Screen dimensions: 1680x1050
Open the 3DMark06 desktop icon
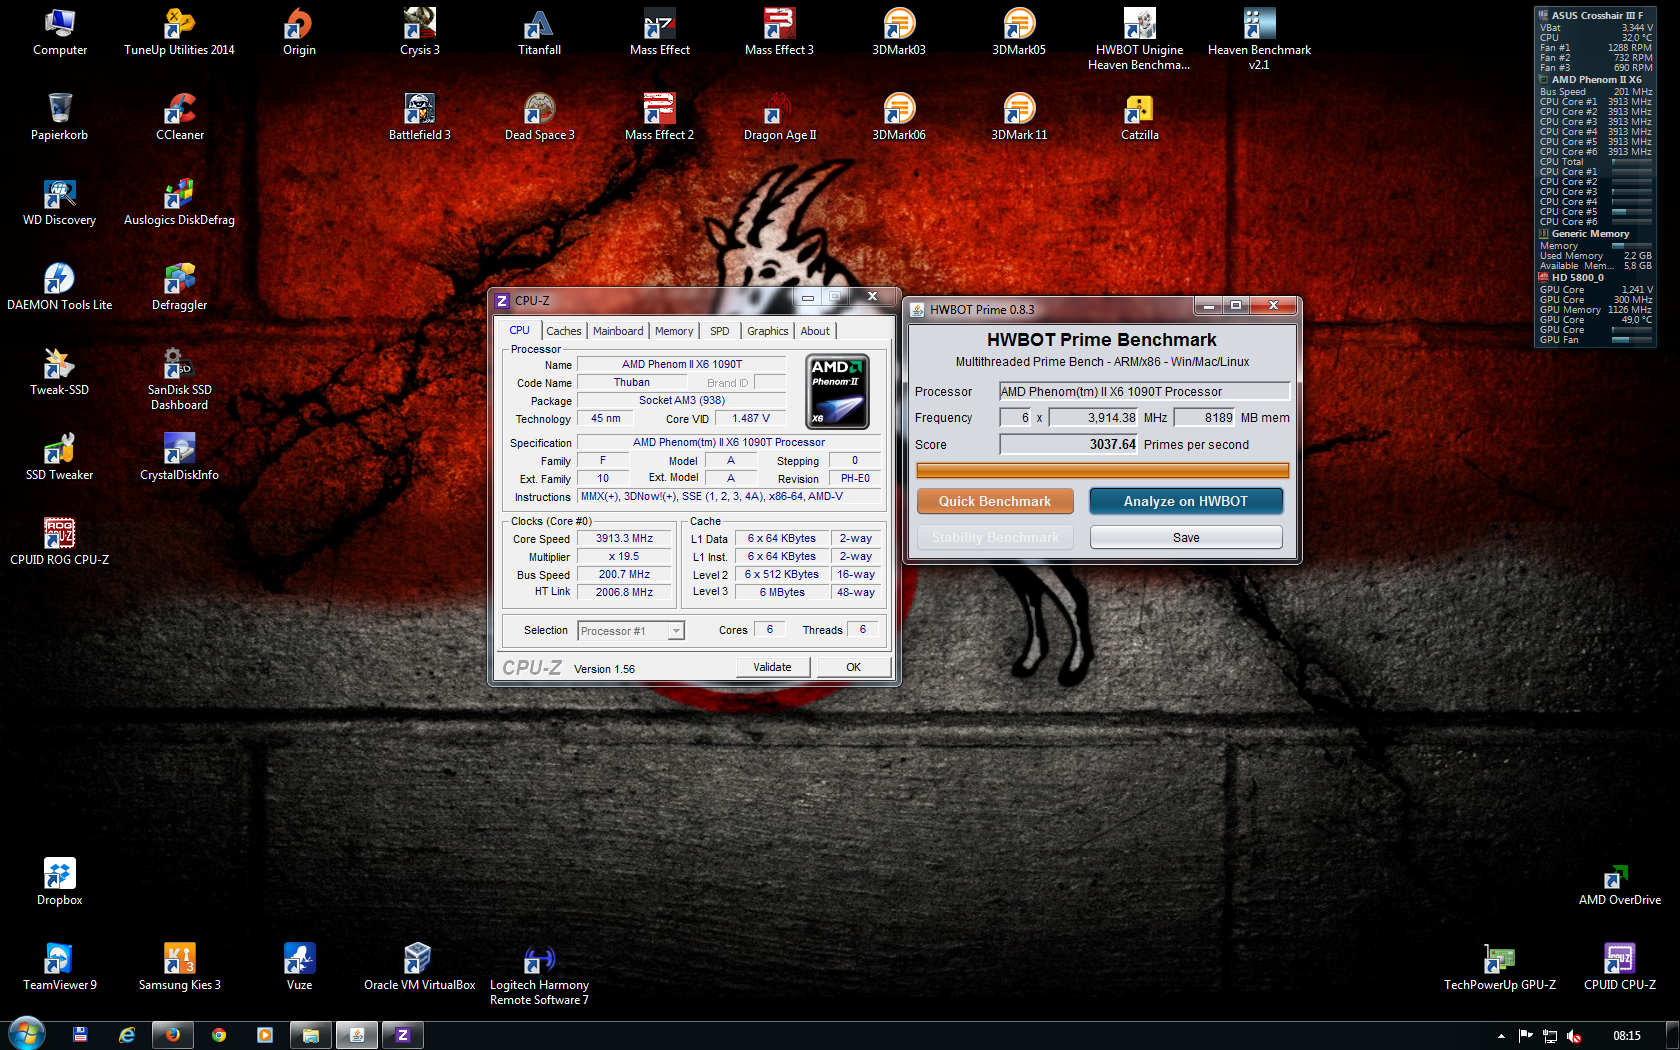(899, 117)
